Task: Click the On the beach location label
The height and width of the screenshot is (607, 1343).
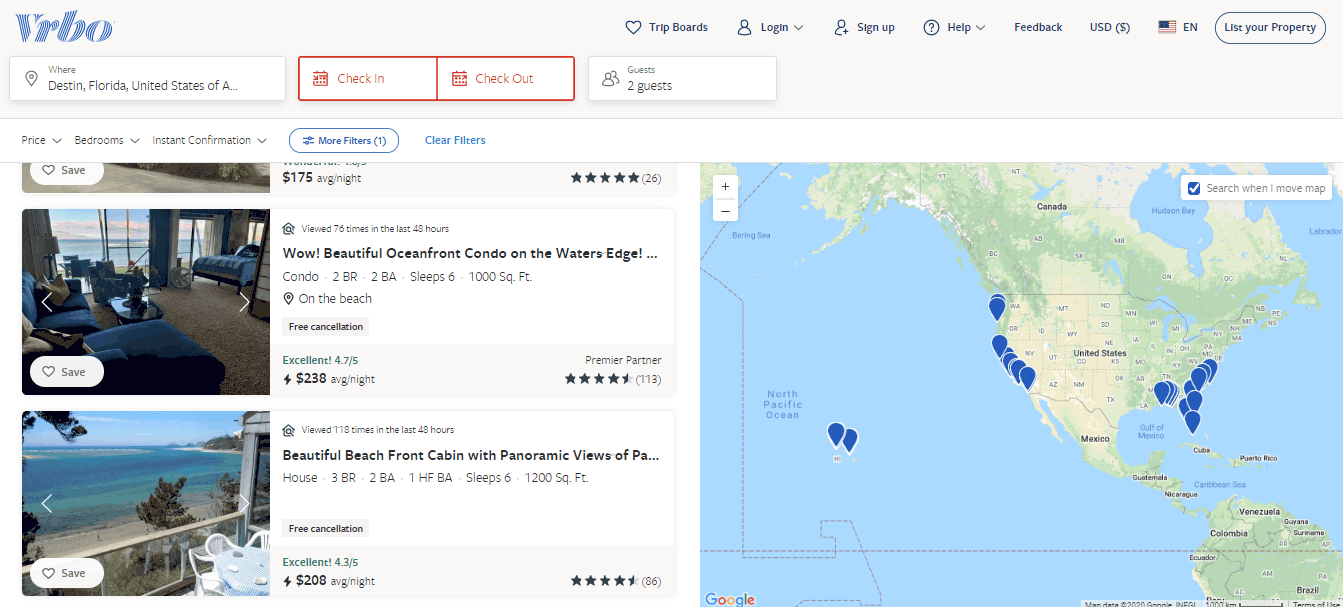Action: 327,299
